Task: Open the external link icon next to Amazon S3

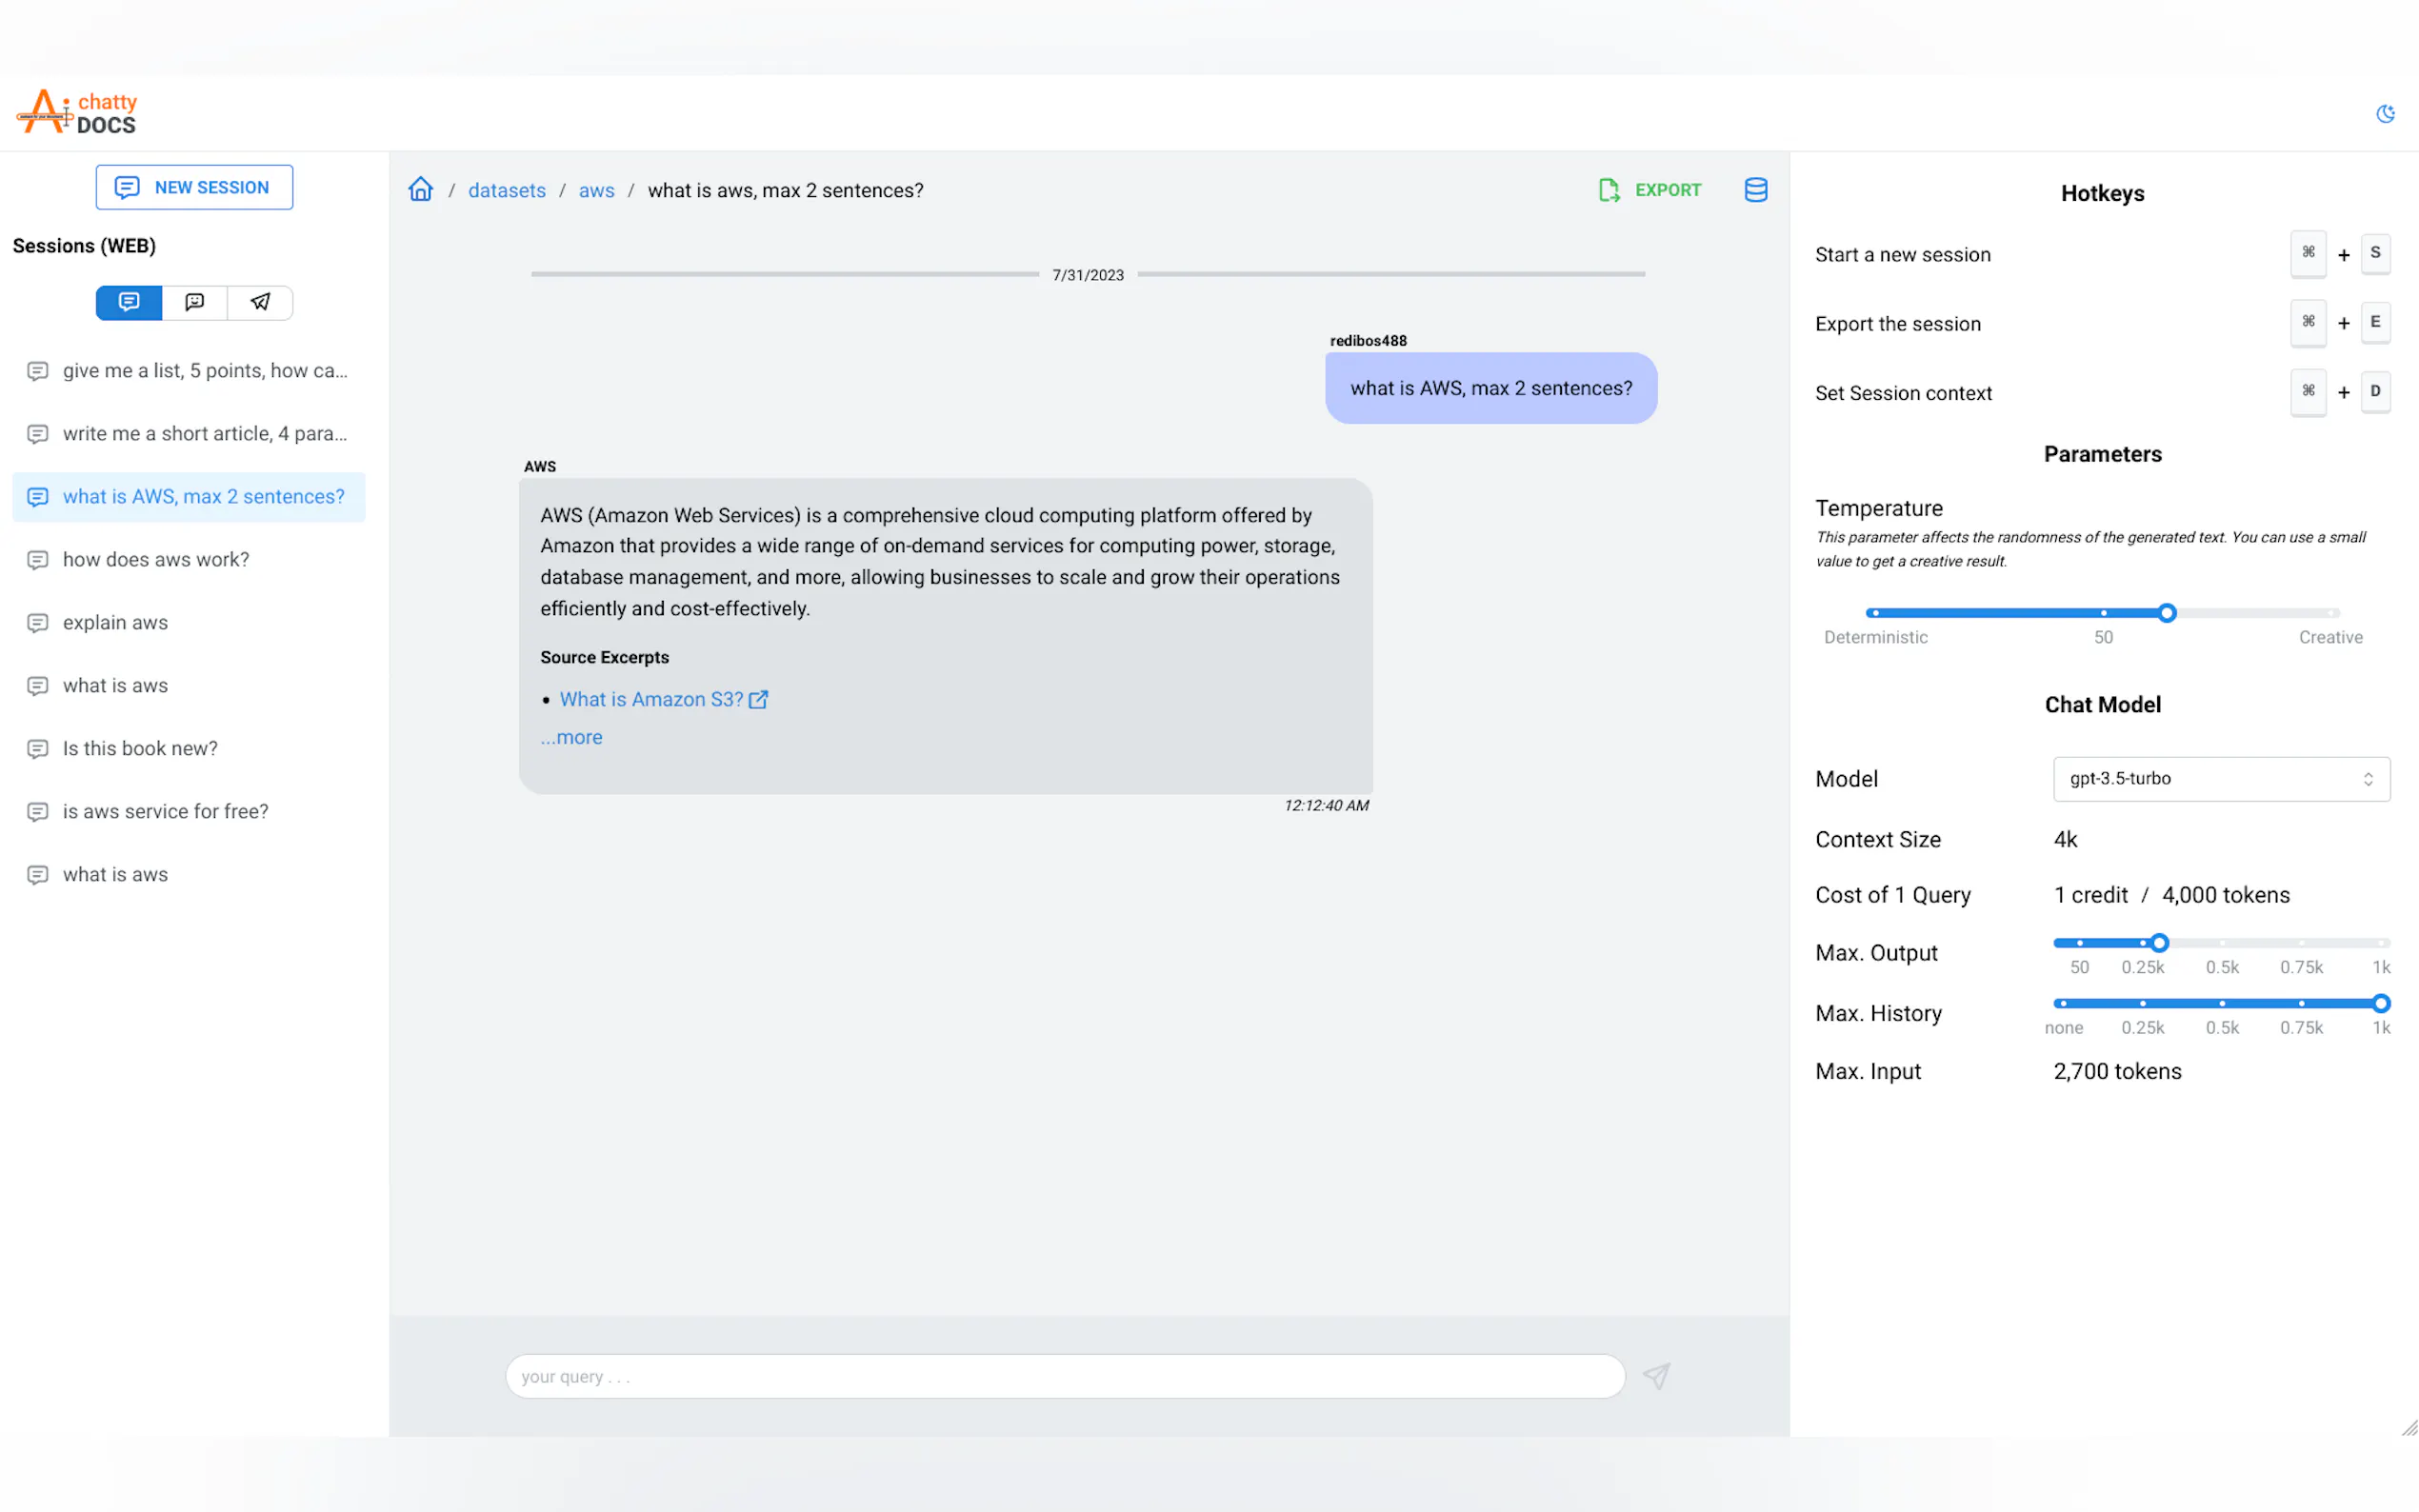Action: point(759,699)
